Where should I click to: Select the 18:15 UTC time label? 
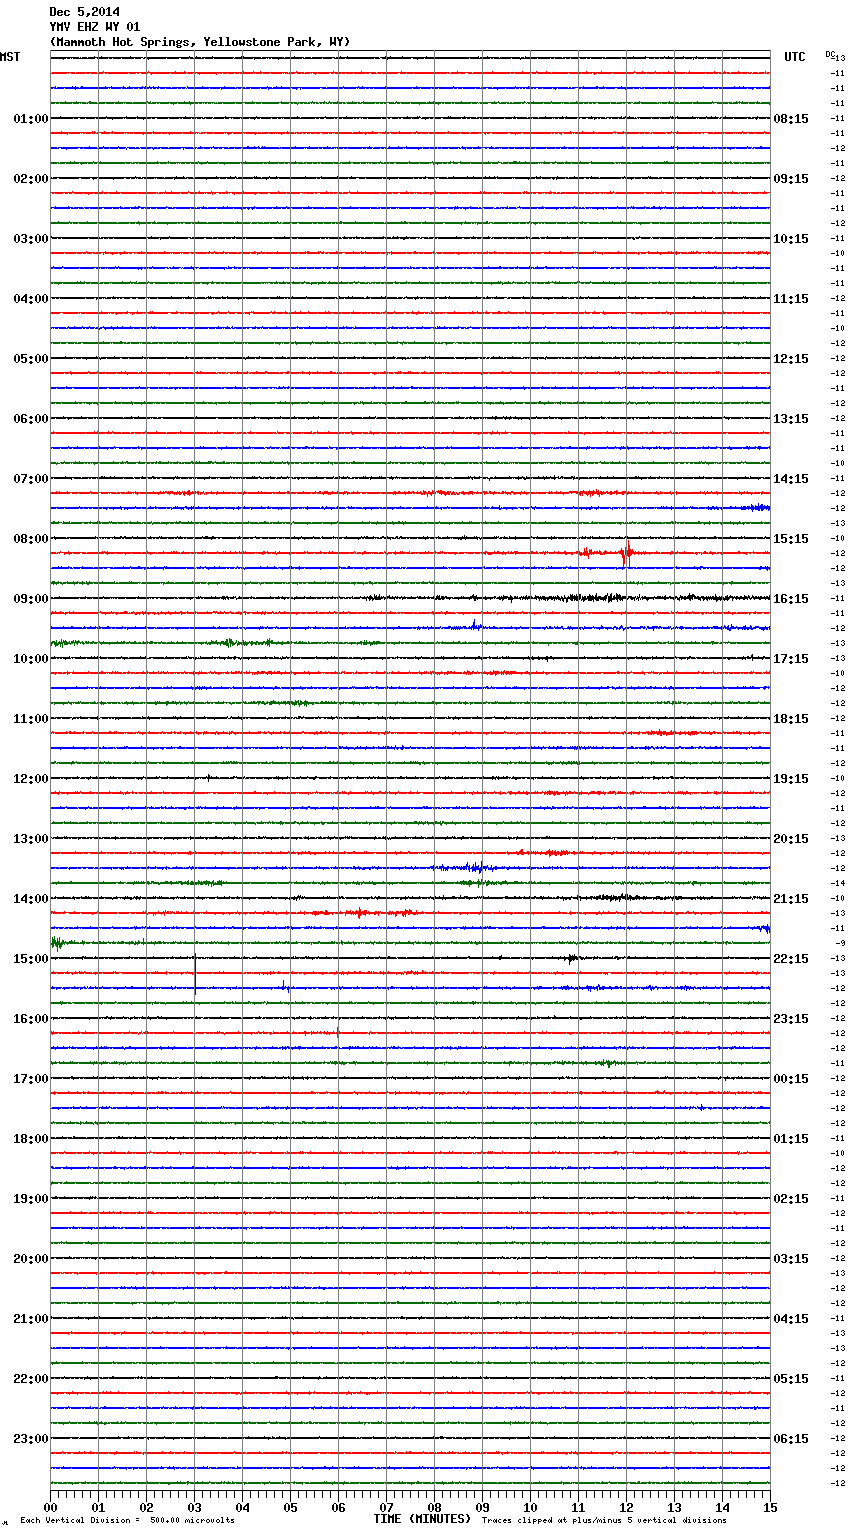coord(791,719)
